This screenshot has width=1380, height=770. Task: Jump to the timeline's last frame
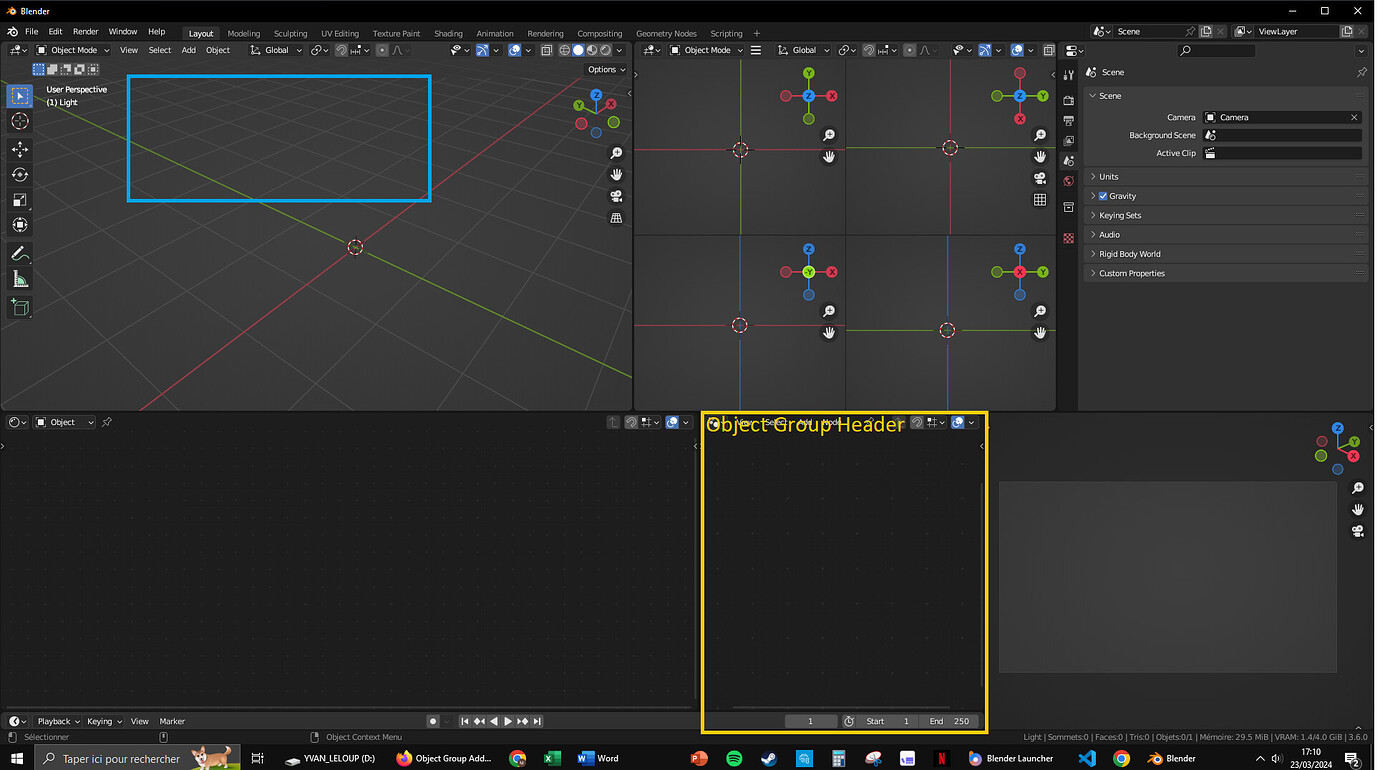point(537,721)
